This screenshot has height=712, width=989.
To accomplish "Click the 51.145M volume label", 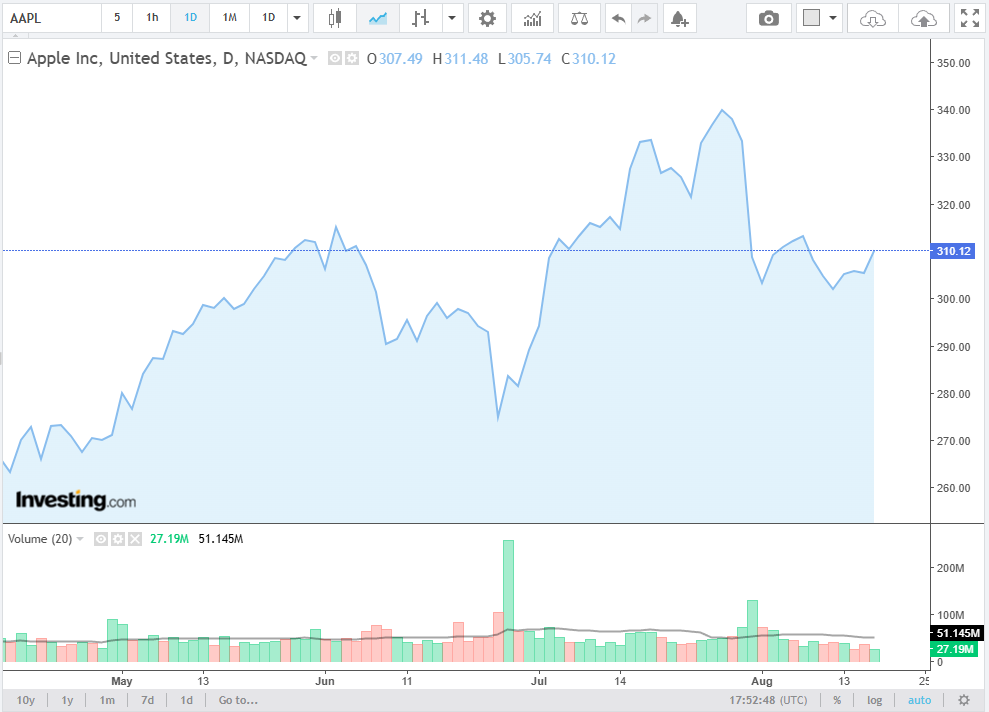I will coord(957,633).
